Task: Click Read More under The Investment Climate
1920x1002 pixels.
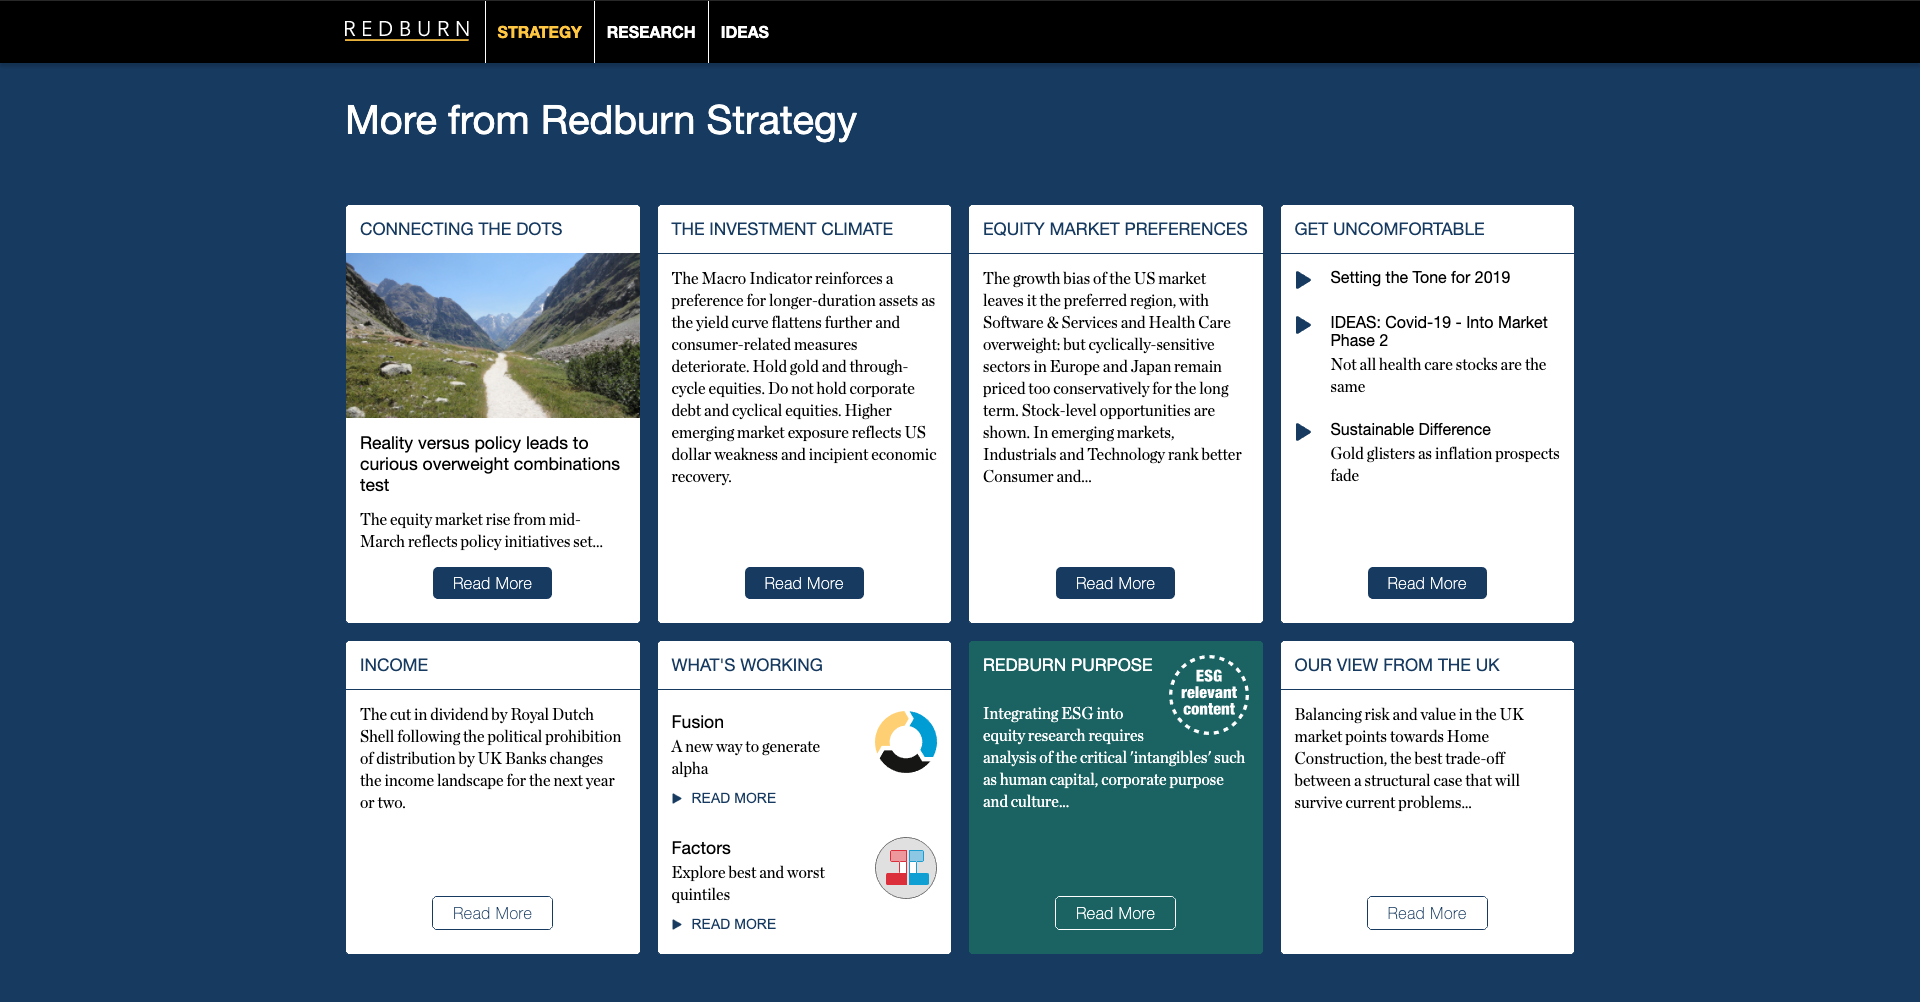Action: [804, 583]
